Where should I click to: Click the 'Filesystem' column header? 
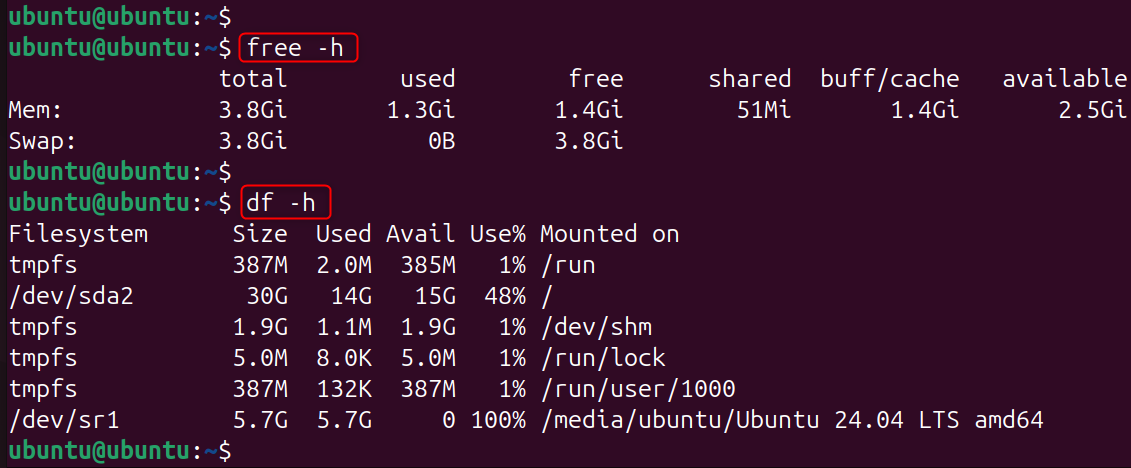click(x=77, y=234)
